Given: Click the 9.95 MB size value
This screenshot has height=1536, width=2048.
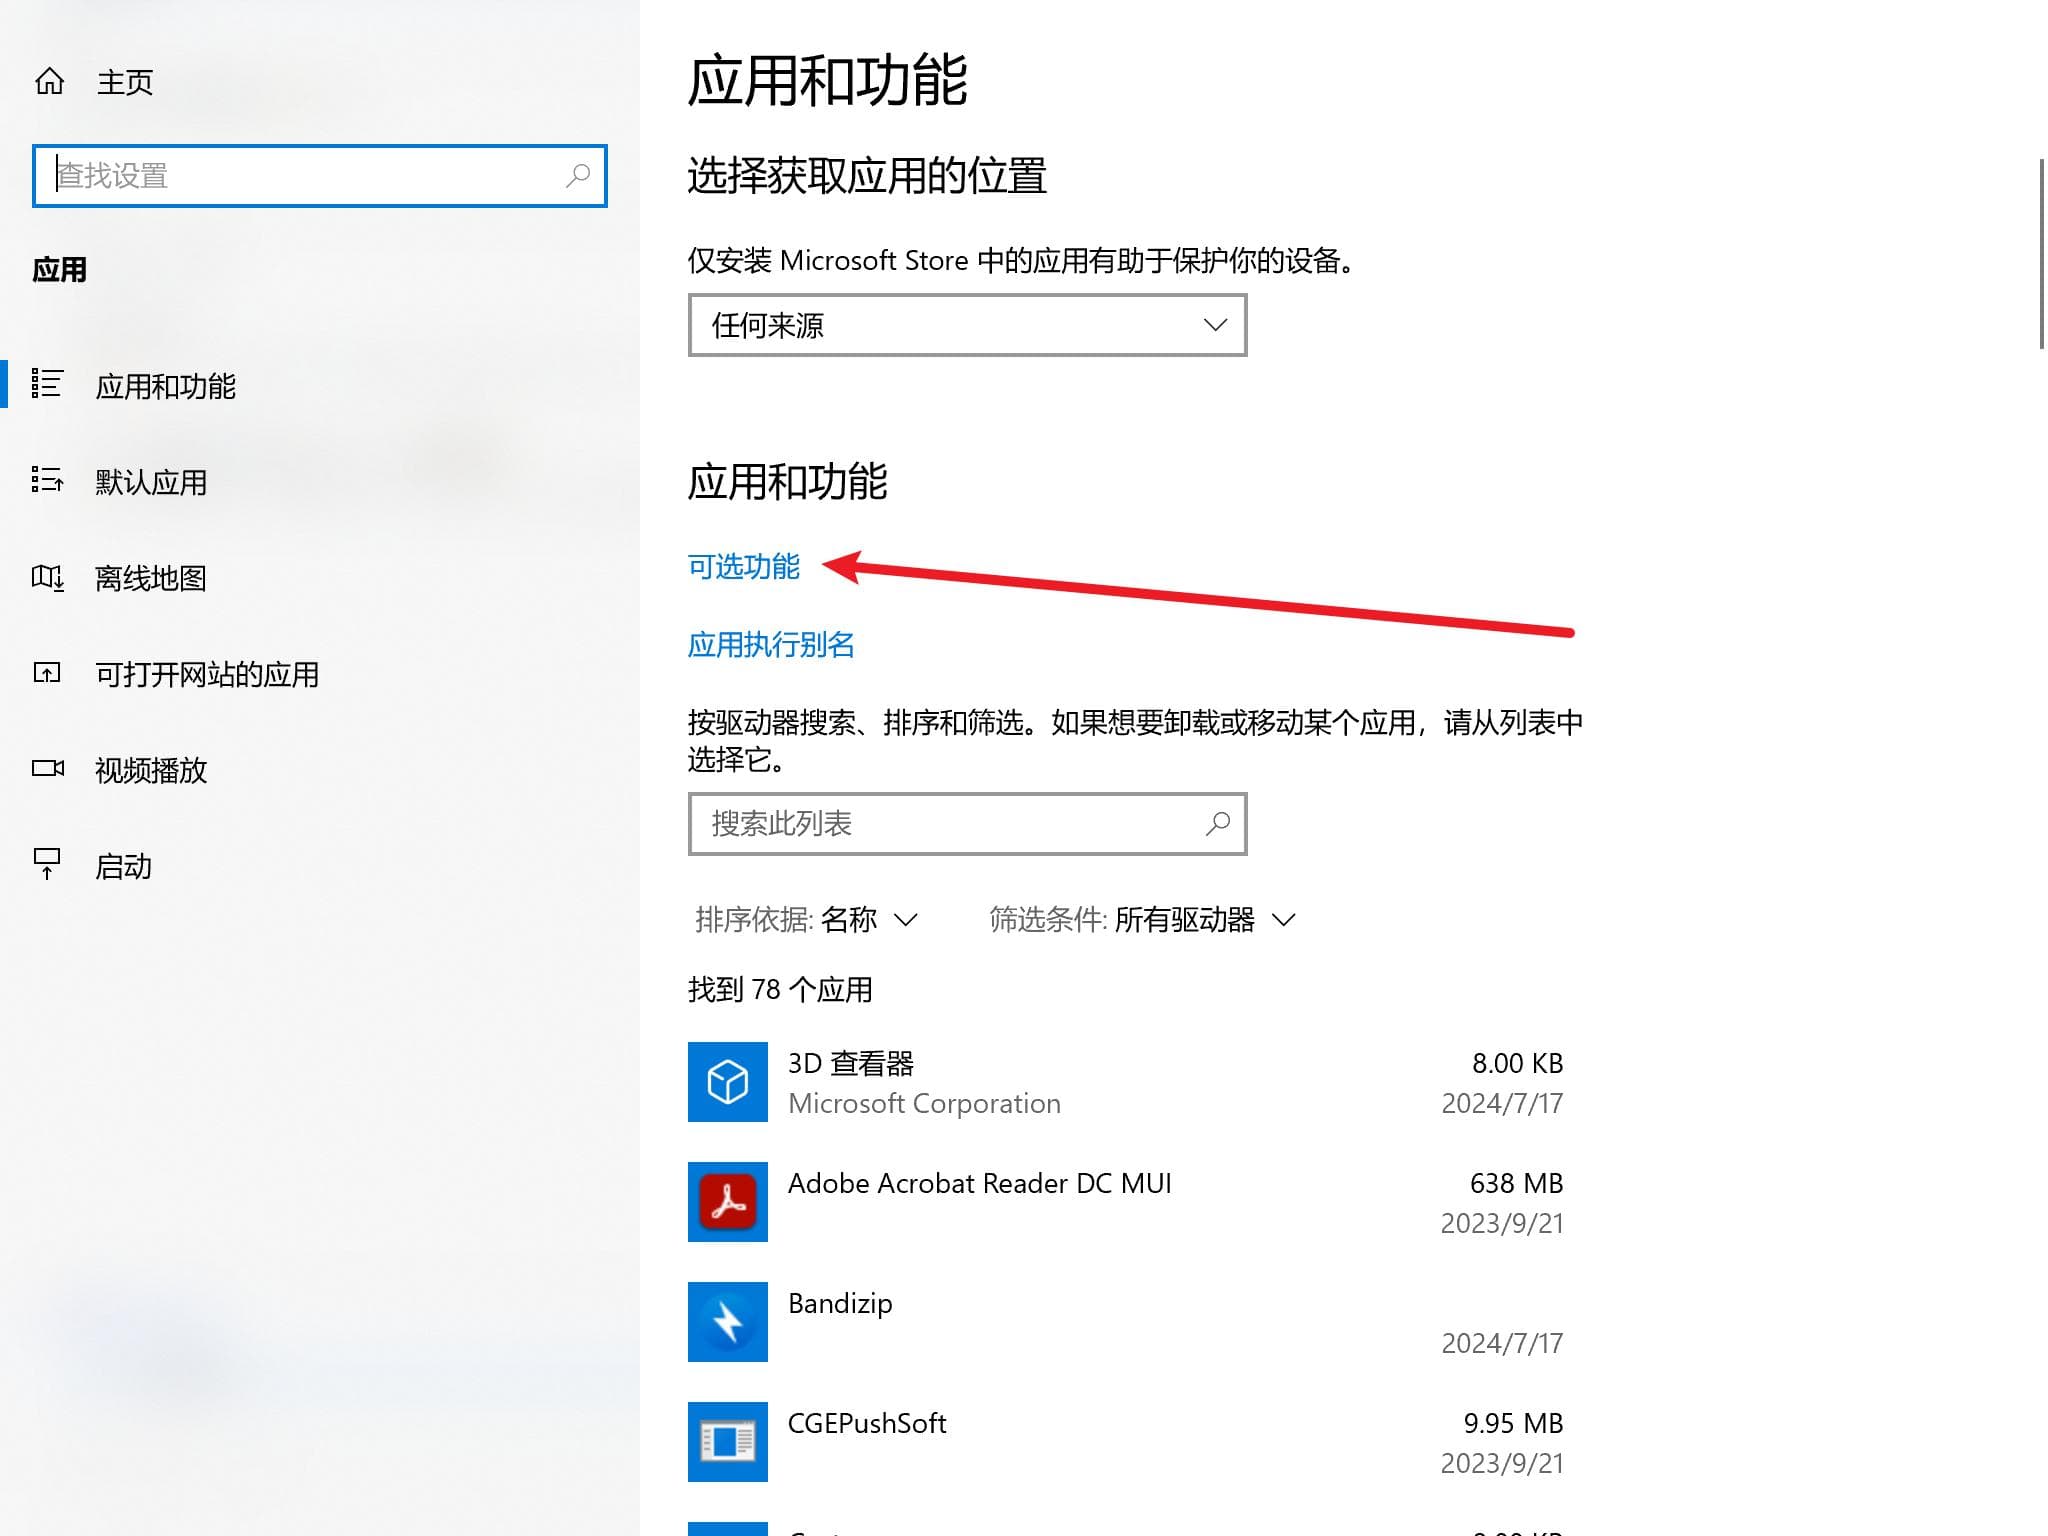Looking at the screenshot, I should click(x=1513, y=1423).
